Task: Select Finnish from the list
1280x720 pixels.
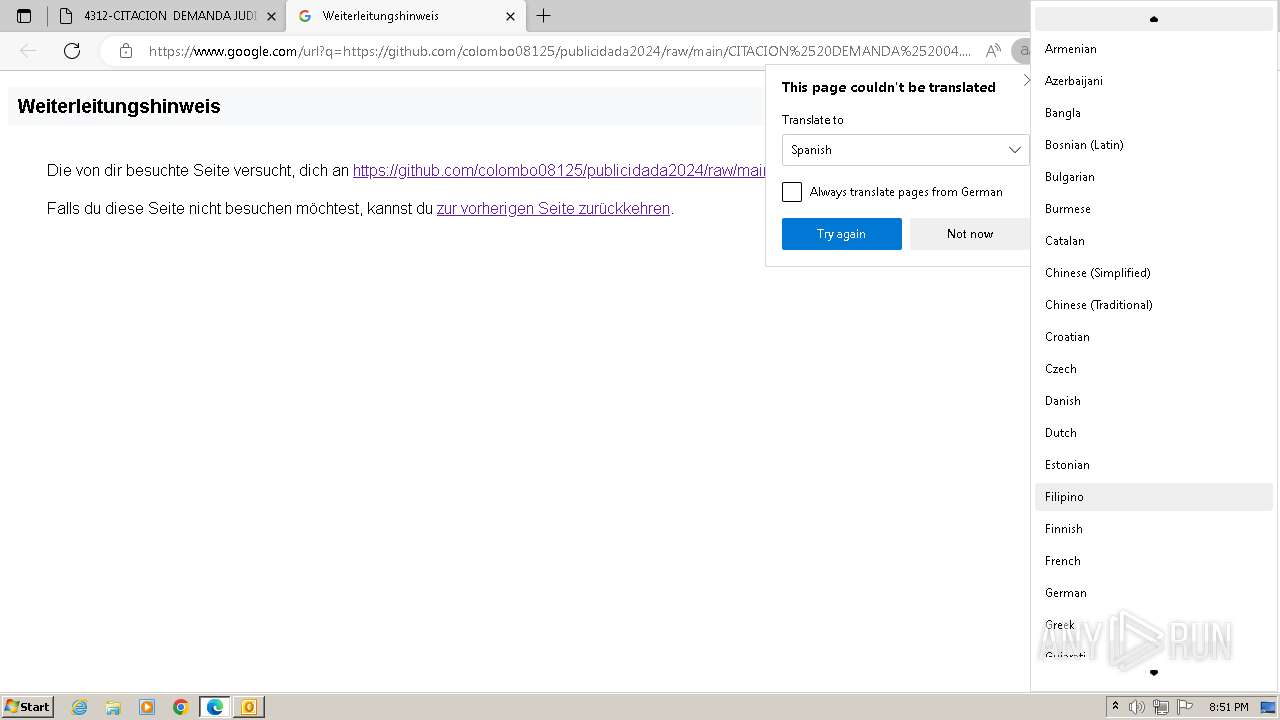Action: [1154, 529]
